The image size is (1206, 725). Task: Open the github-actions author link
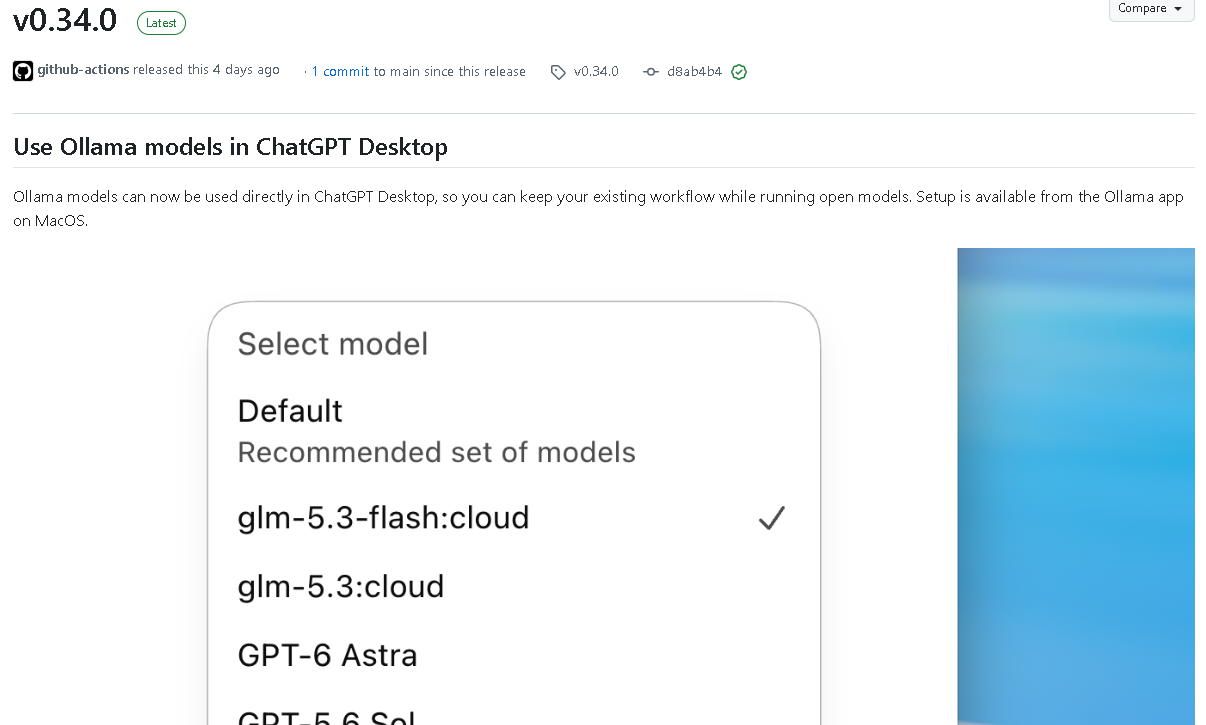(83, 70)
